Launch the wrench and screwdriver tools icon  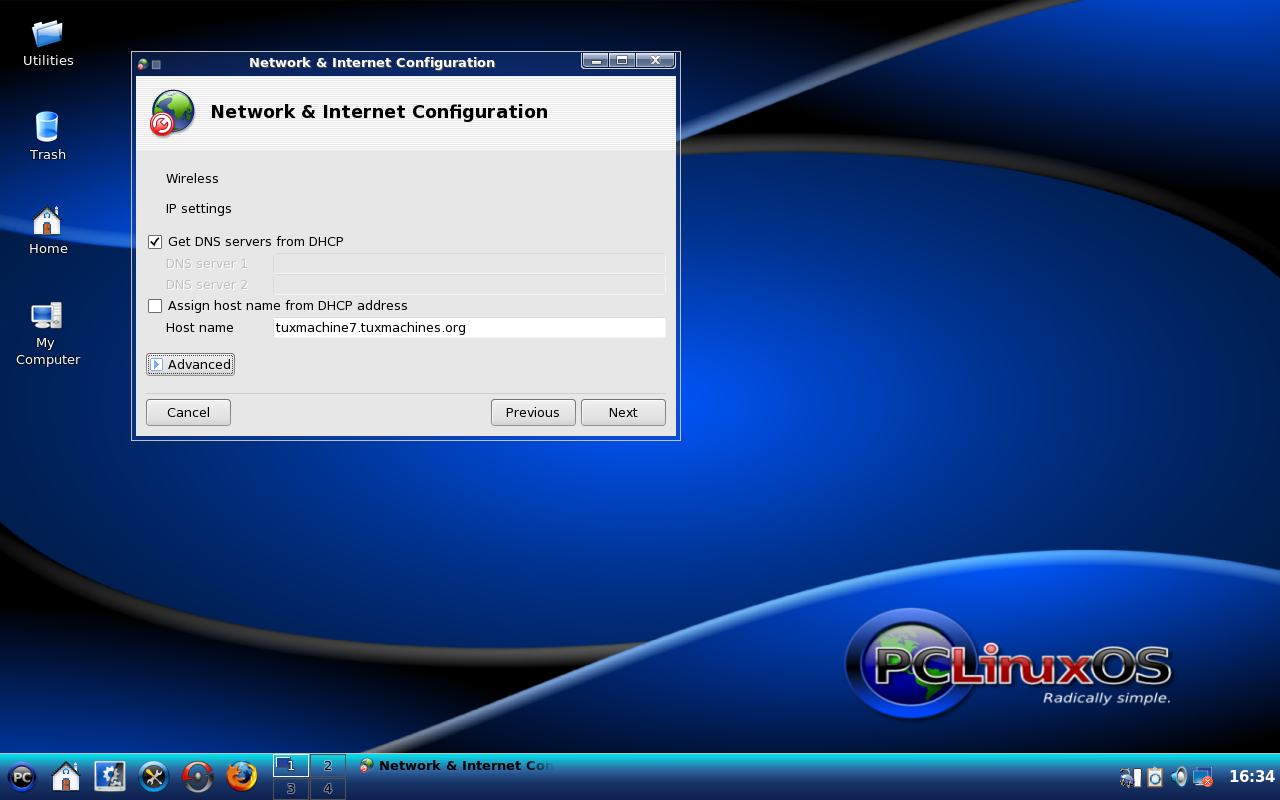click(154, 777)
